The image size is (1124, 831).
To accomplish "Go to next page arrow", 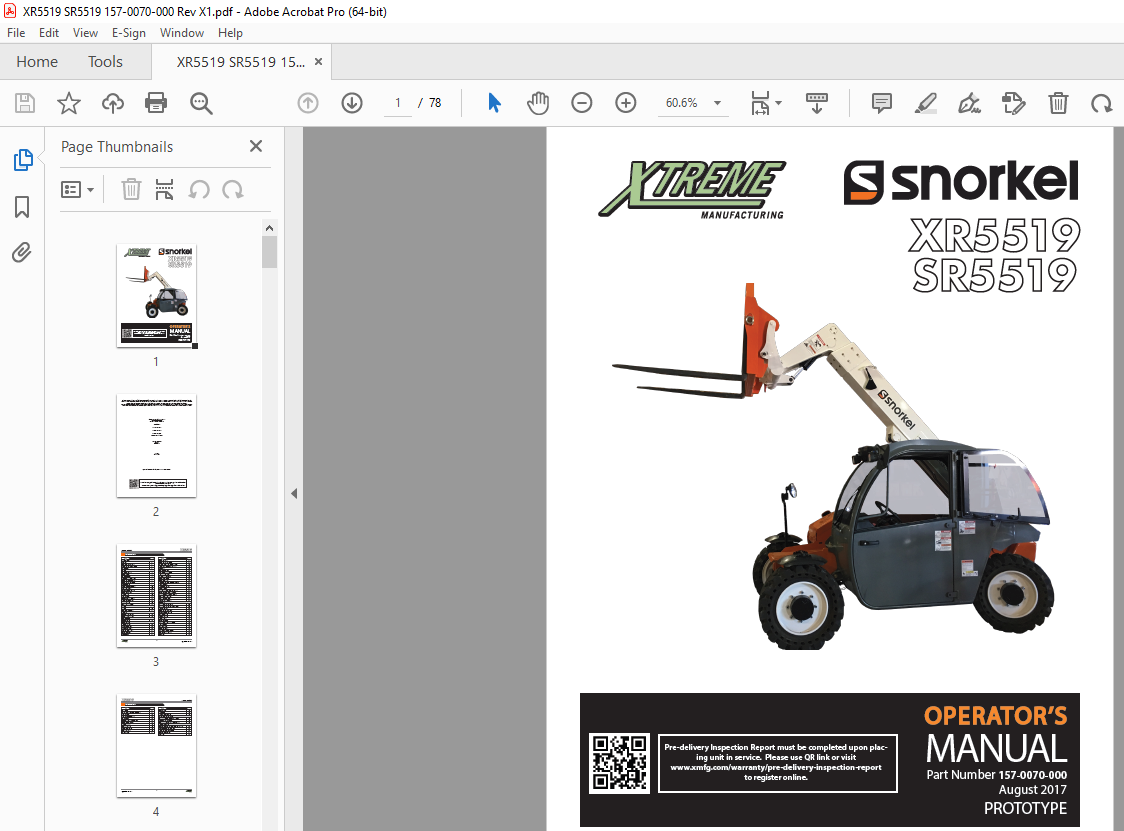I will [x=352, y=103].
